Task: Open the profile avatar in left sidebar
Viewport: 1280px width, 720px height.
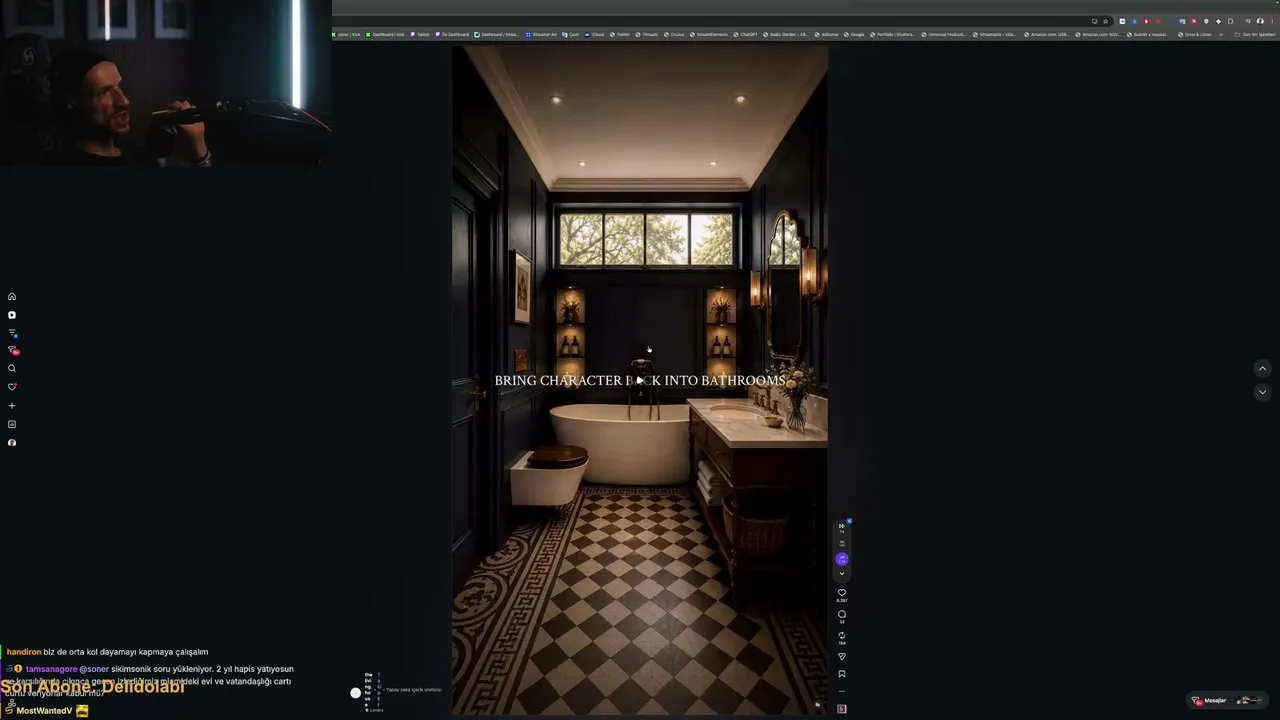Action: point(12,443)
